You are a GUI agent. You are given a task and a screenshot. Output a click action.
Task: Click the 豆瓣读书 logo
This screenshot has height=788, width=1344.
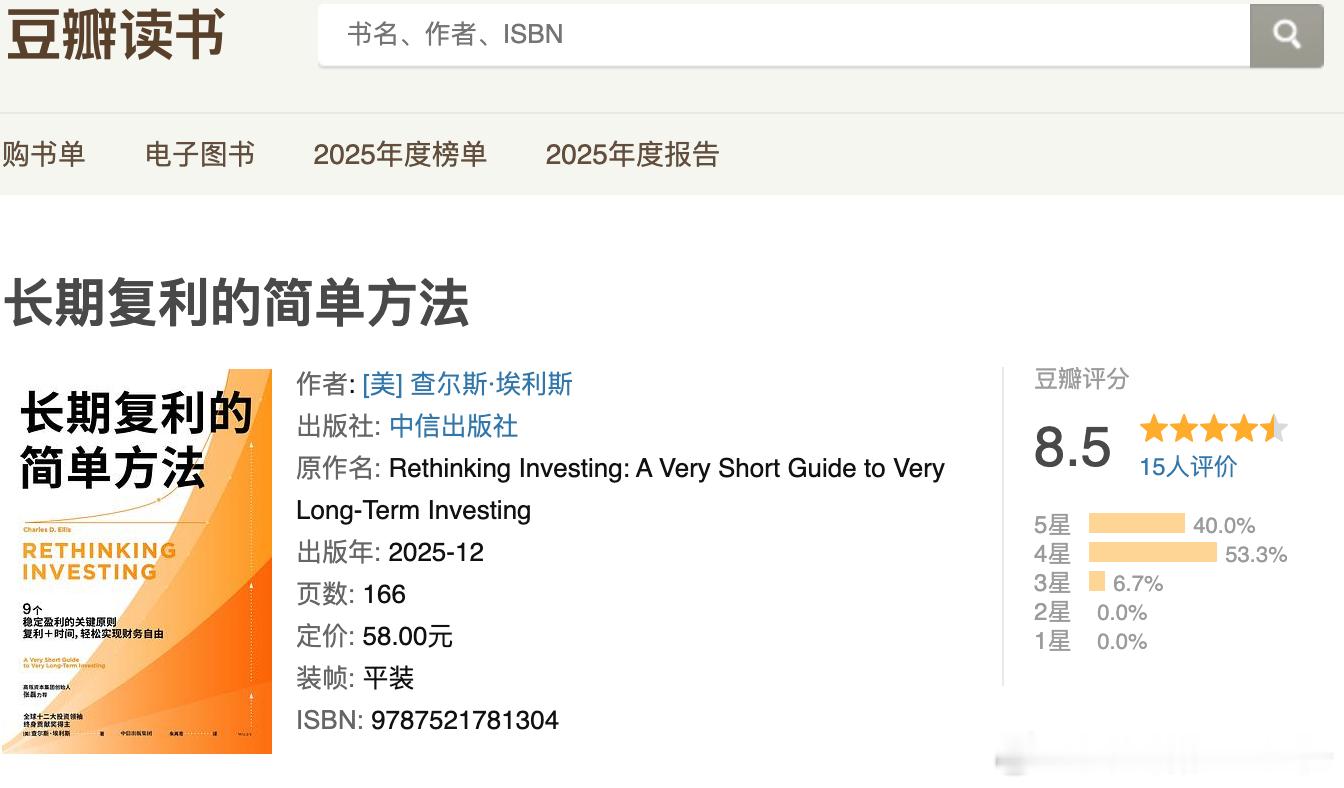coord(115,35)
